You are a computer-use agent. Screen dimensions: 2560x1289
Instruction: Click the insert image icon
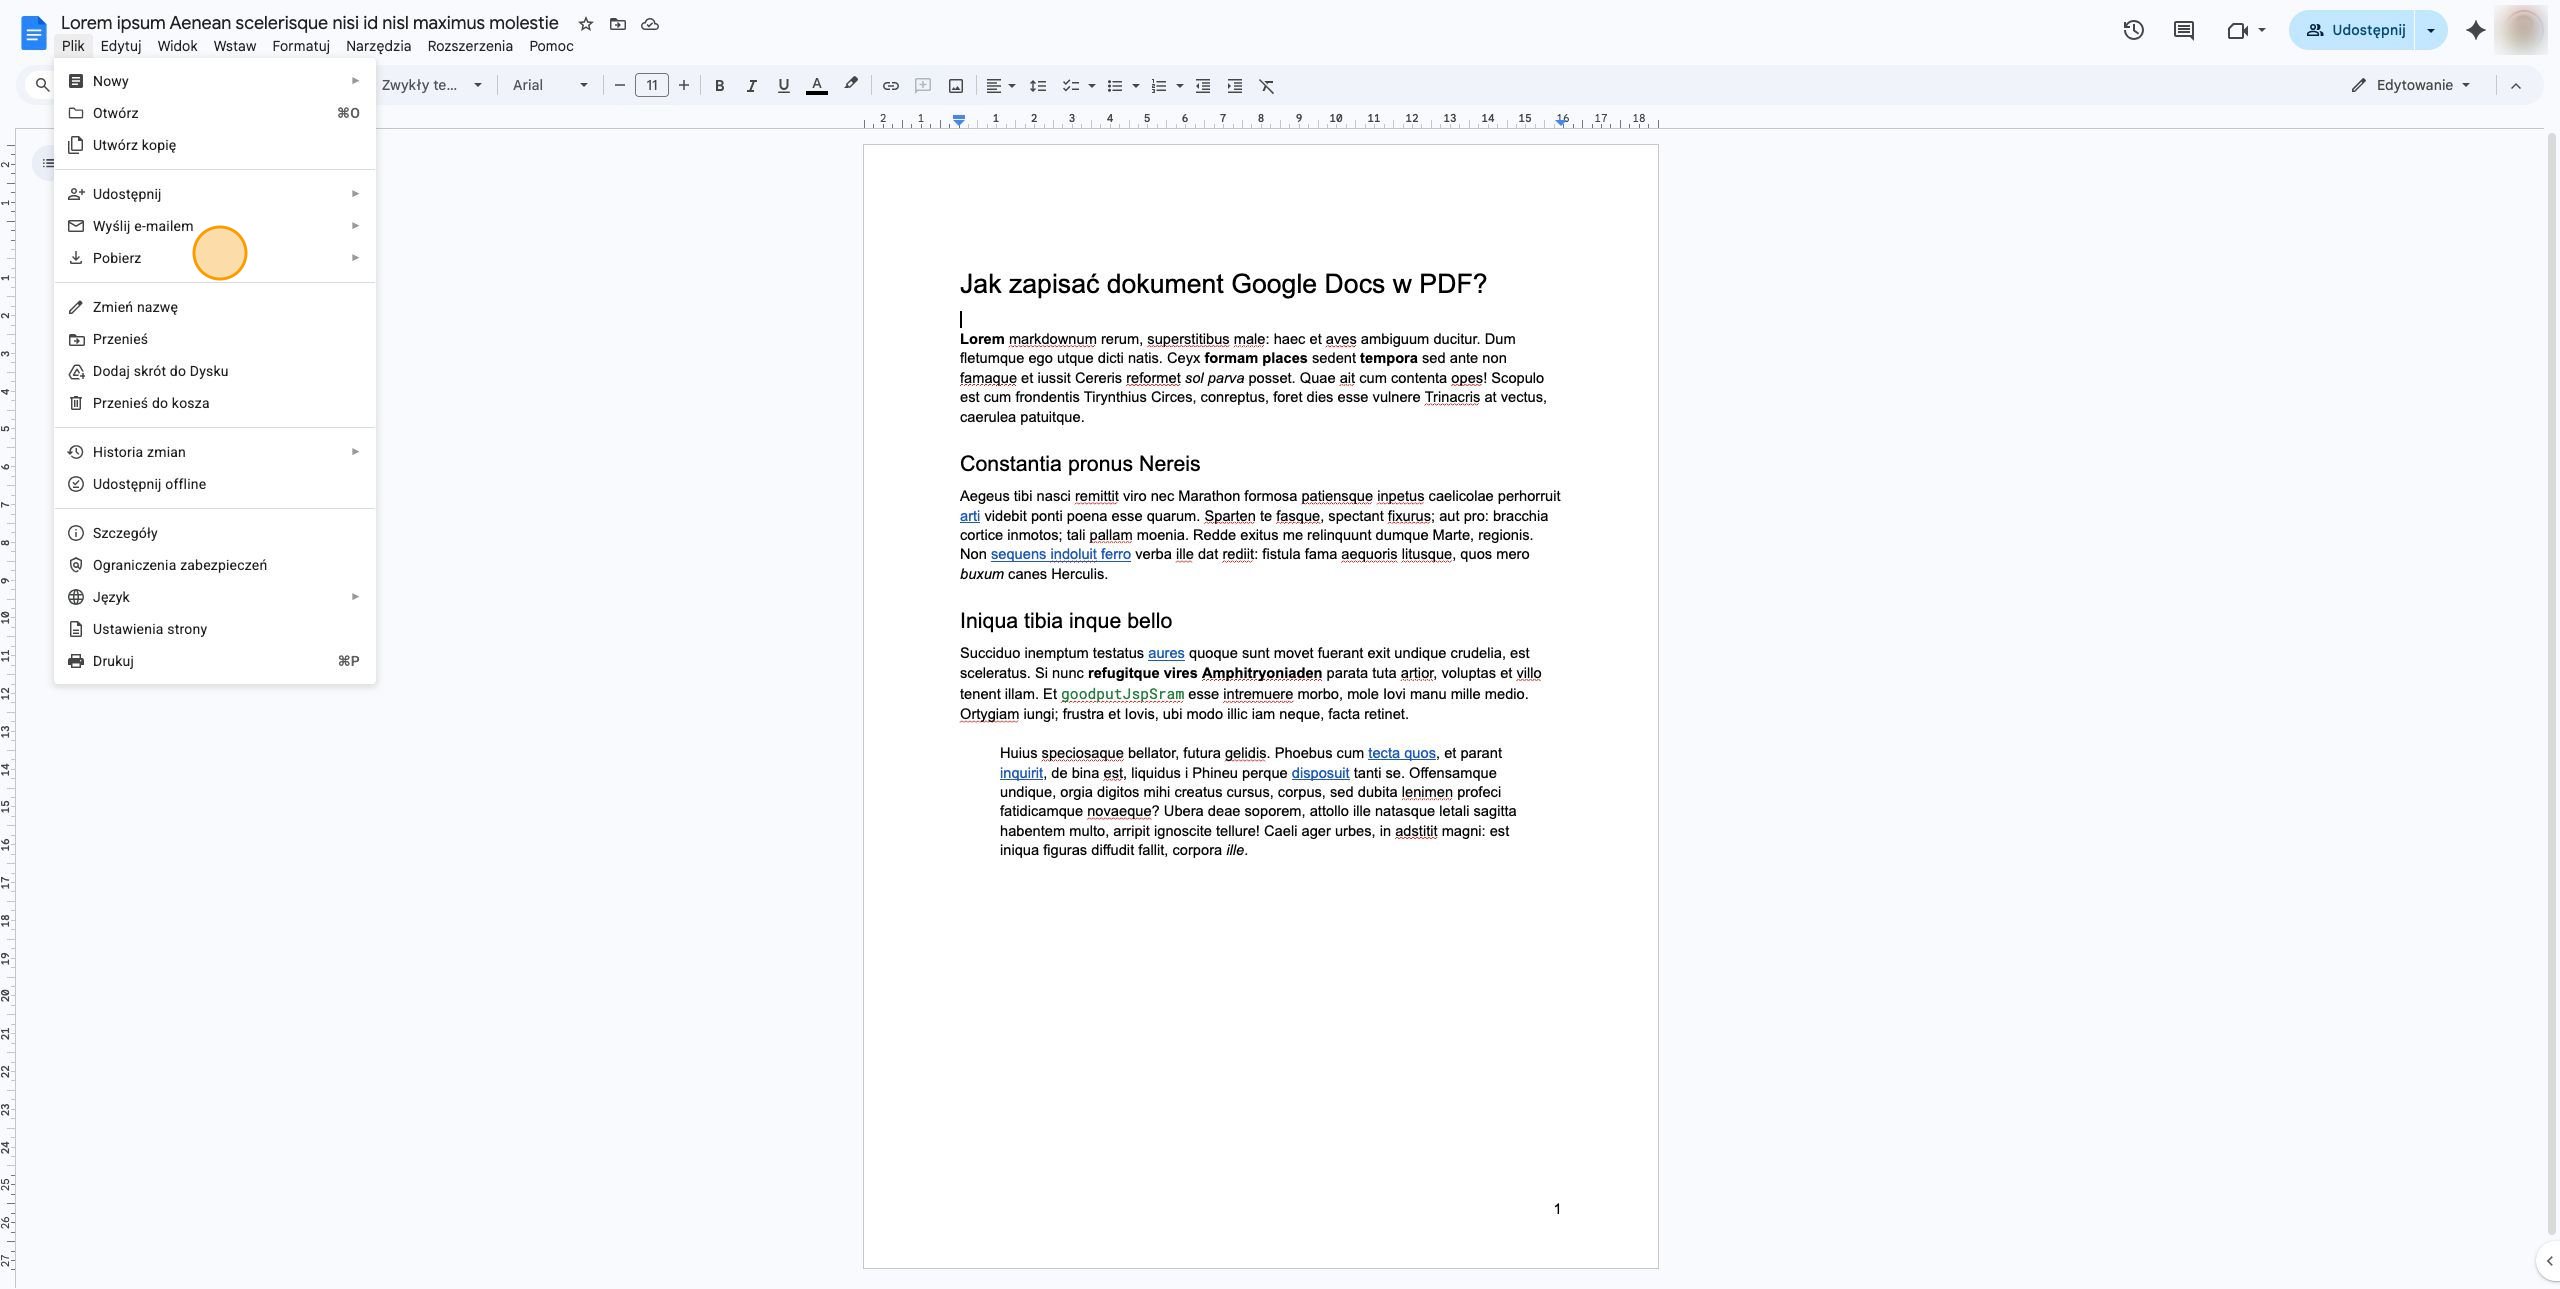click(x=955, y=86)
